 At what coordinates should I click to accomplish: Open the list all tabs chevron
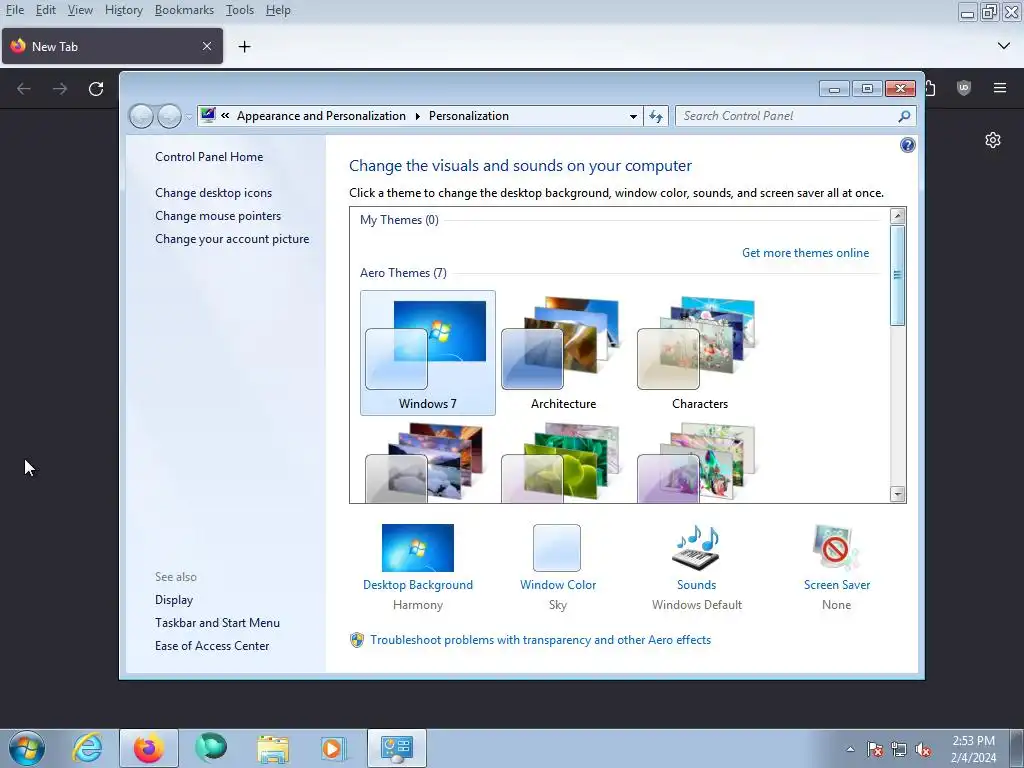click(x=1004, y=46)
